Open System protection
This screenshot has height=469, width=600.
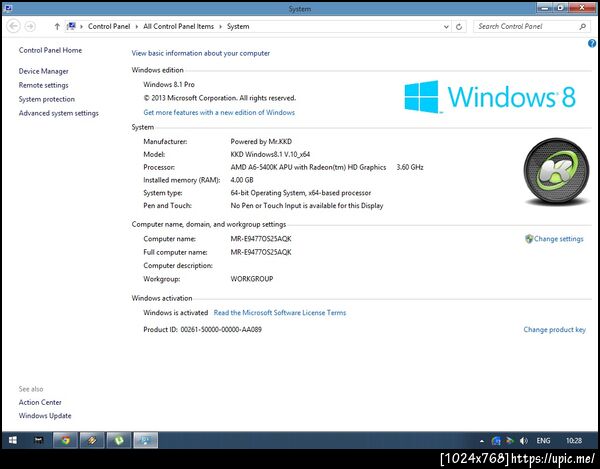pos(47,99)
